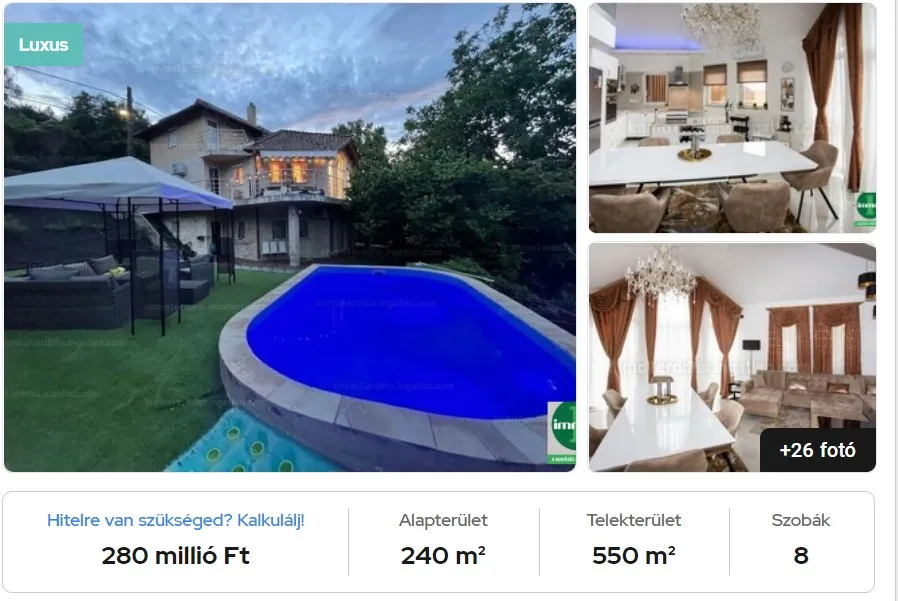Click the Alapterület label
The height and width of the screenshot is (601, 898).
[x=443, y=520]
